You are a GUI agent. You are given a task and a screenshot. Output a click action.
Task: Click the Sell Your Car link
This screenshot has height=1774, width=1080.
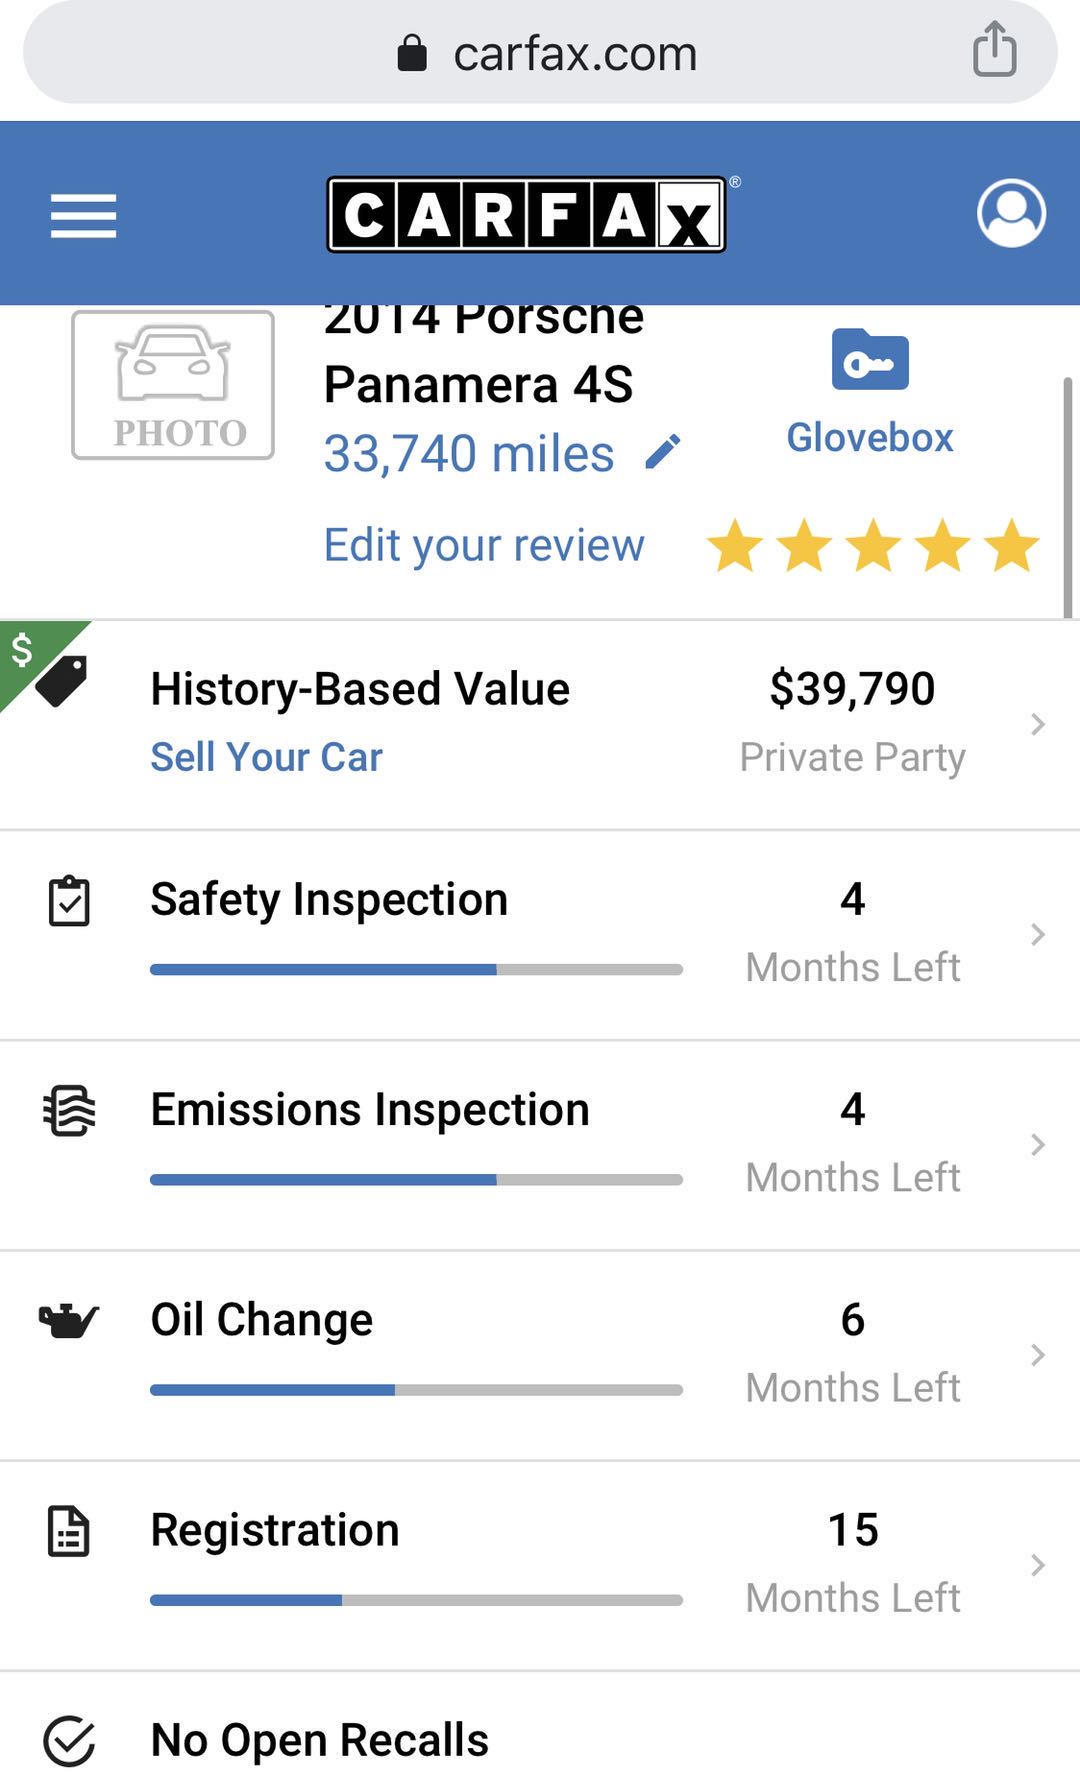[x=266, y=757]
